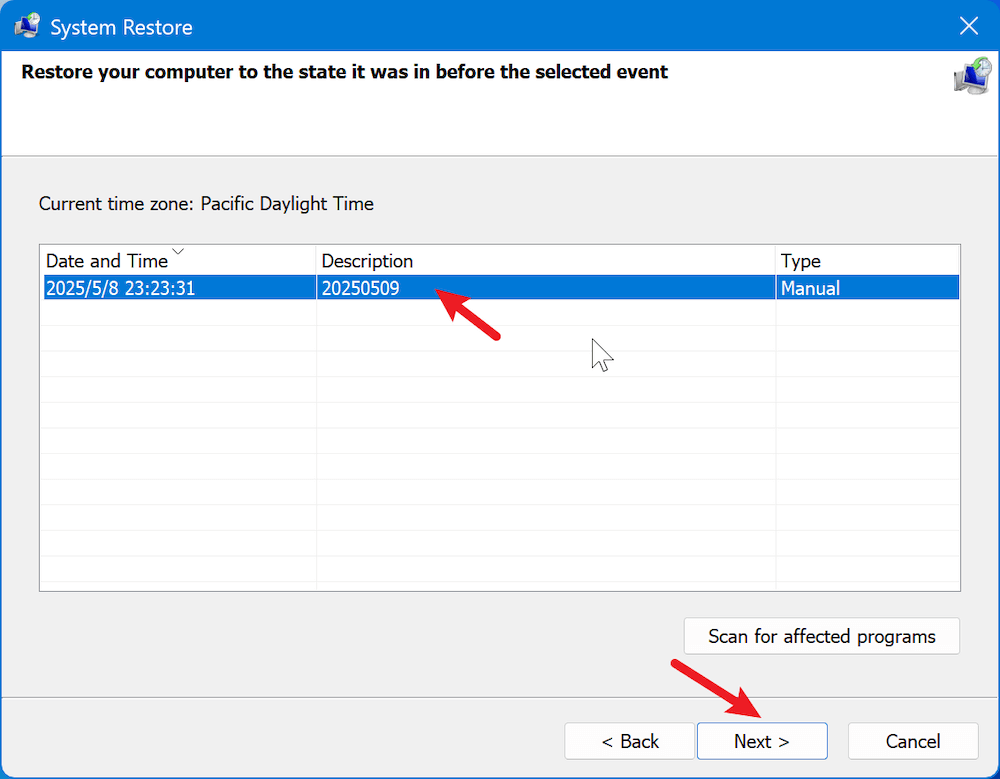This screenshot has height=779, width=1000.
Task: Click the System Restore icon in the title bar
Action: tap(25, 25)
